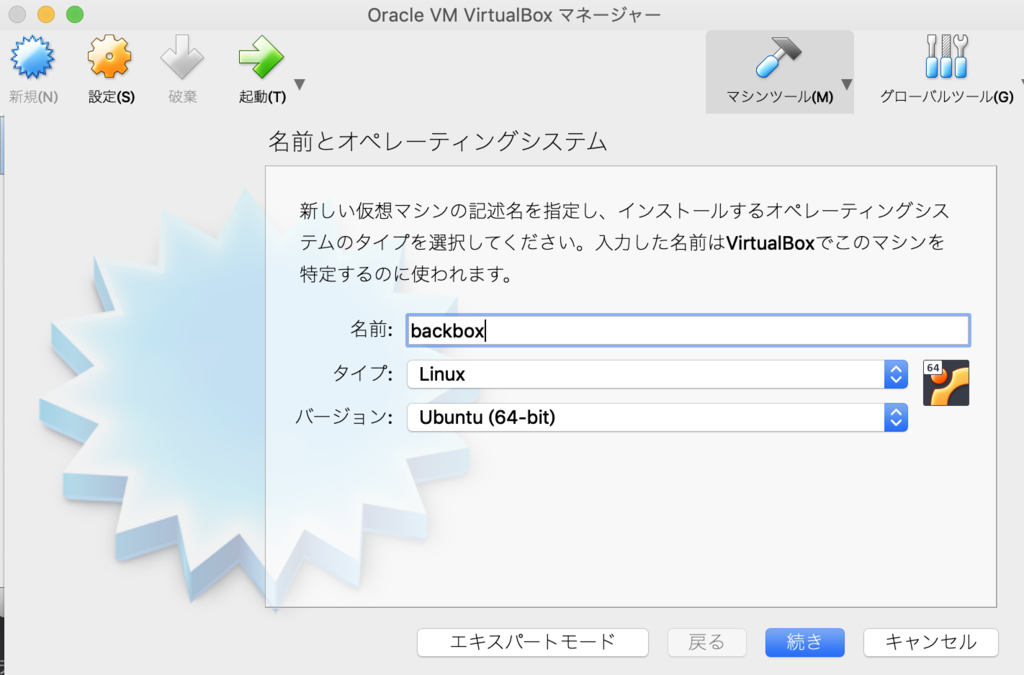Expand the Start (起動) dropdown arrow
This screenshot has width=1024, height=675.
(x=300, y=84)
